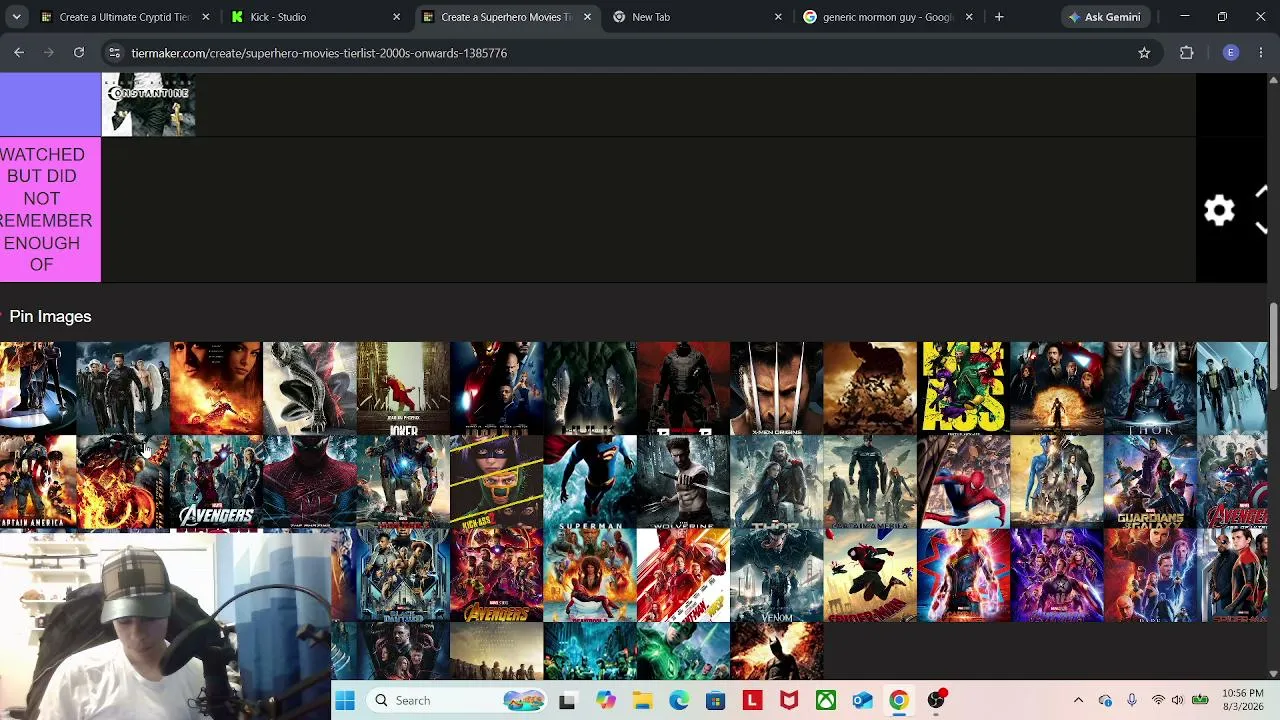This screenshot has height=720, width=1280.
Task: Open tab search dropdown in Chrome
Action: pos(16,17)
